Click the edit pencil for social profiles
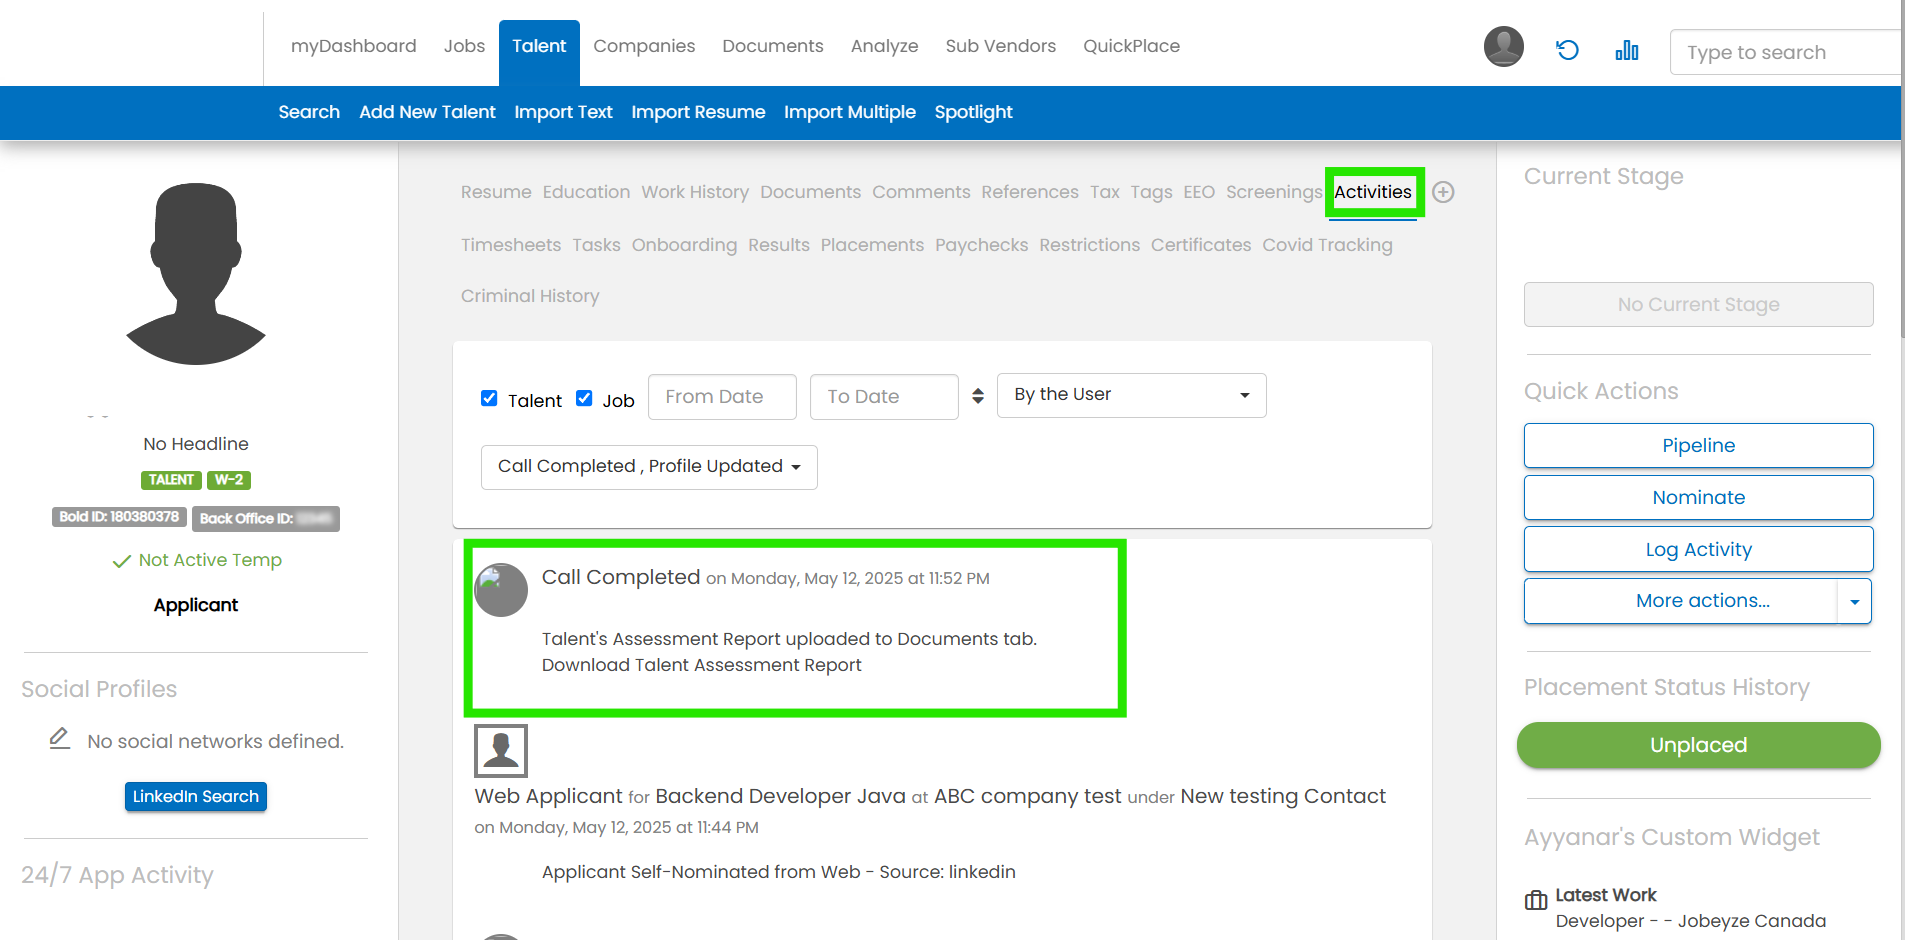The width and height of the screenshot is (1905, 940). 60,739
